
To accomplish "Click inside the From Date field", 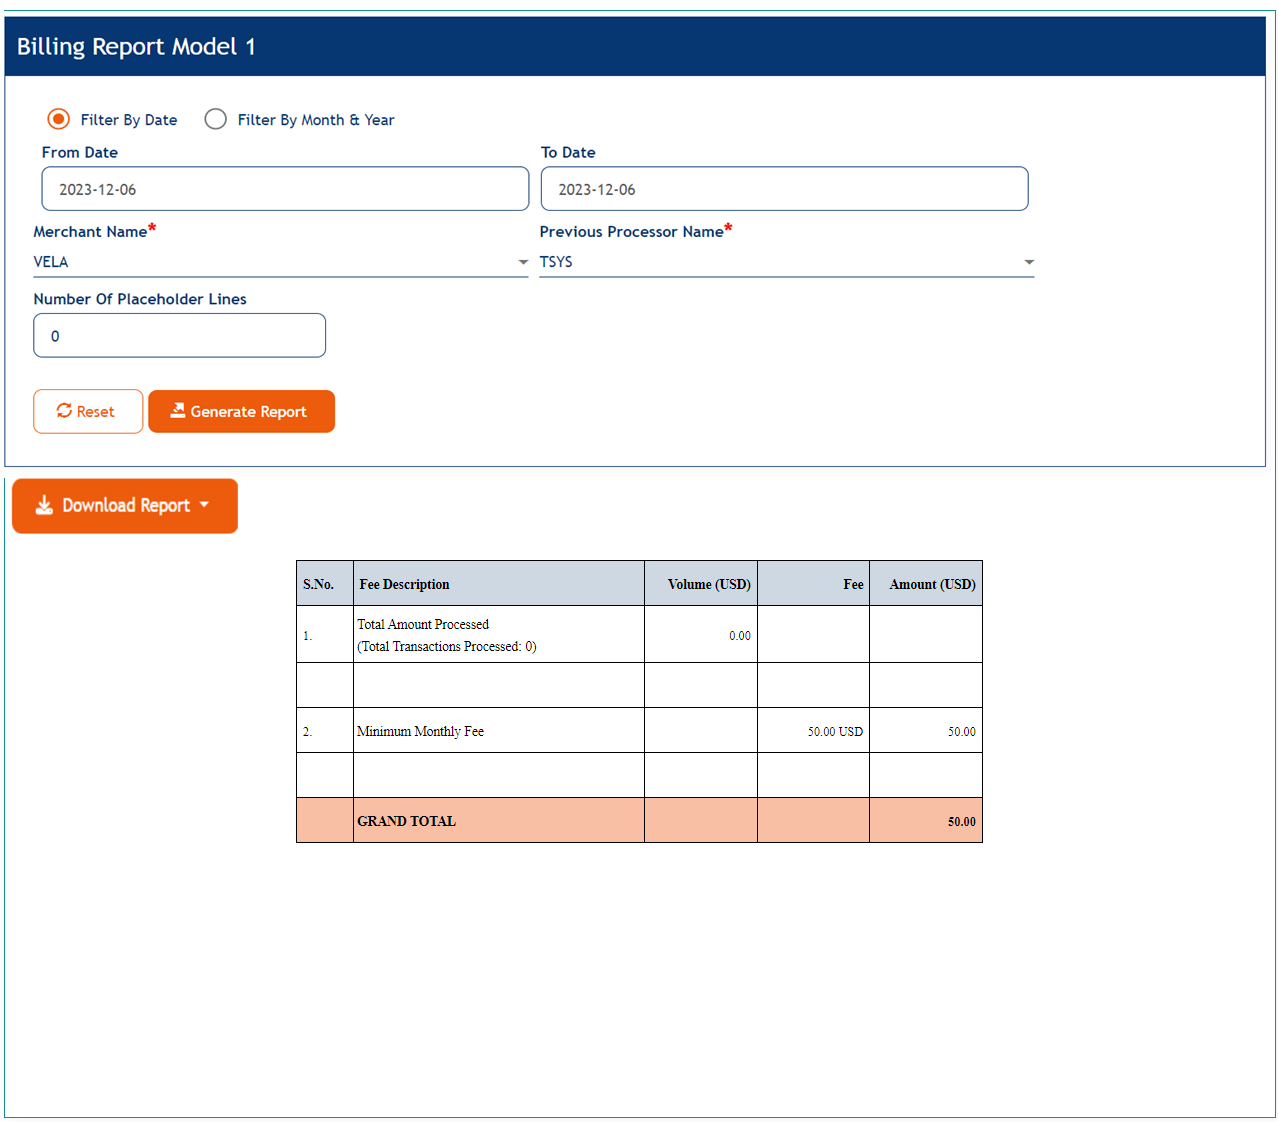I will [x=285, y=188].
